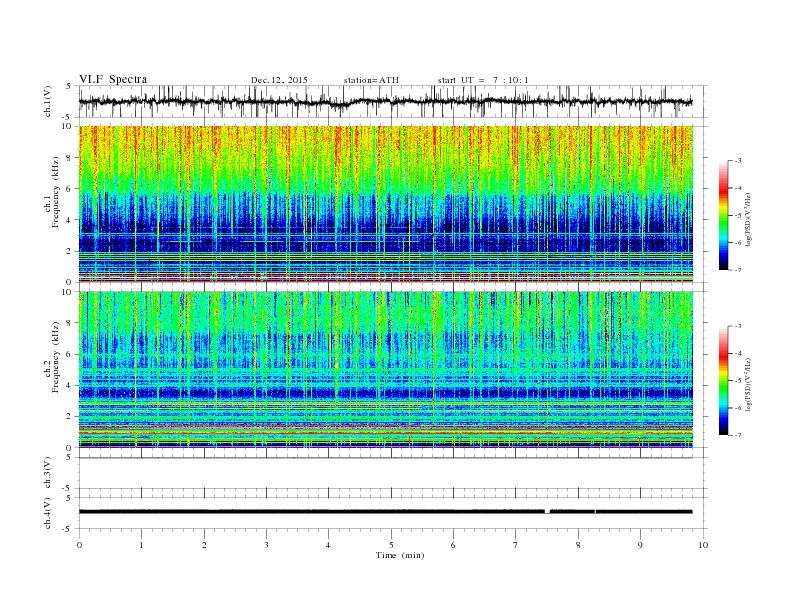Click the "ch.1(V)" waveform axis label
The image size is (792, 612).
click(x=48, y=101)
